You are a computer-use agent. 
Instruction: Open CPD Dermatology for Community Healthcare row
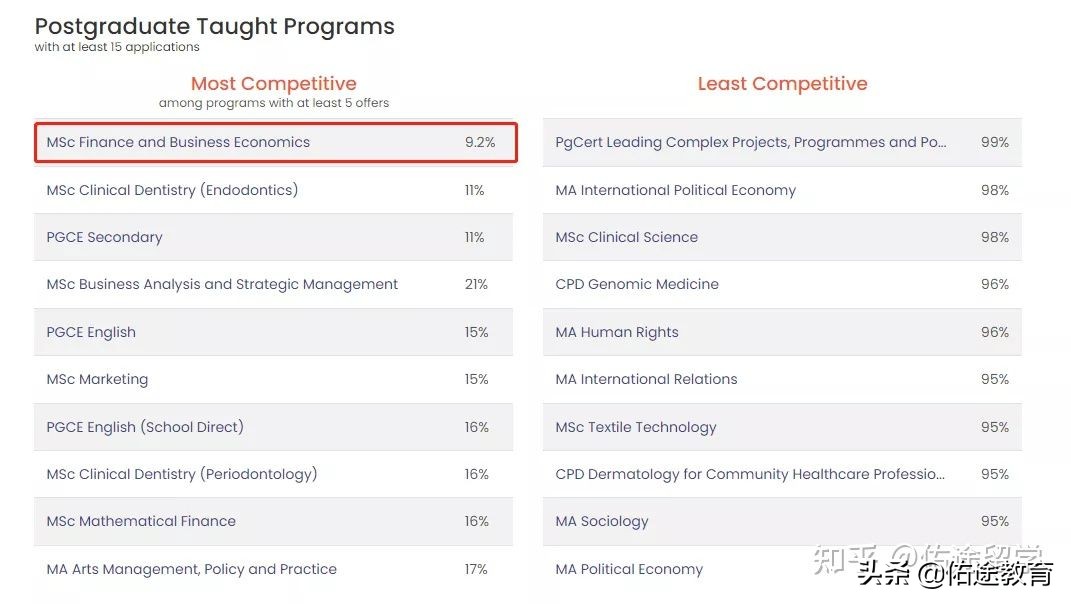[x=750, y=474]
